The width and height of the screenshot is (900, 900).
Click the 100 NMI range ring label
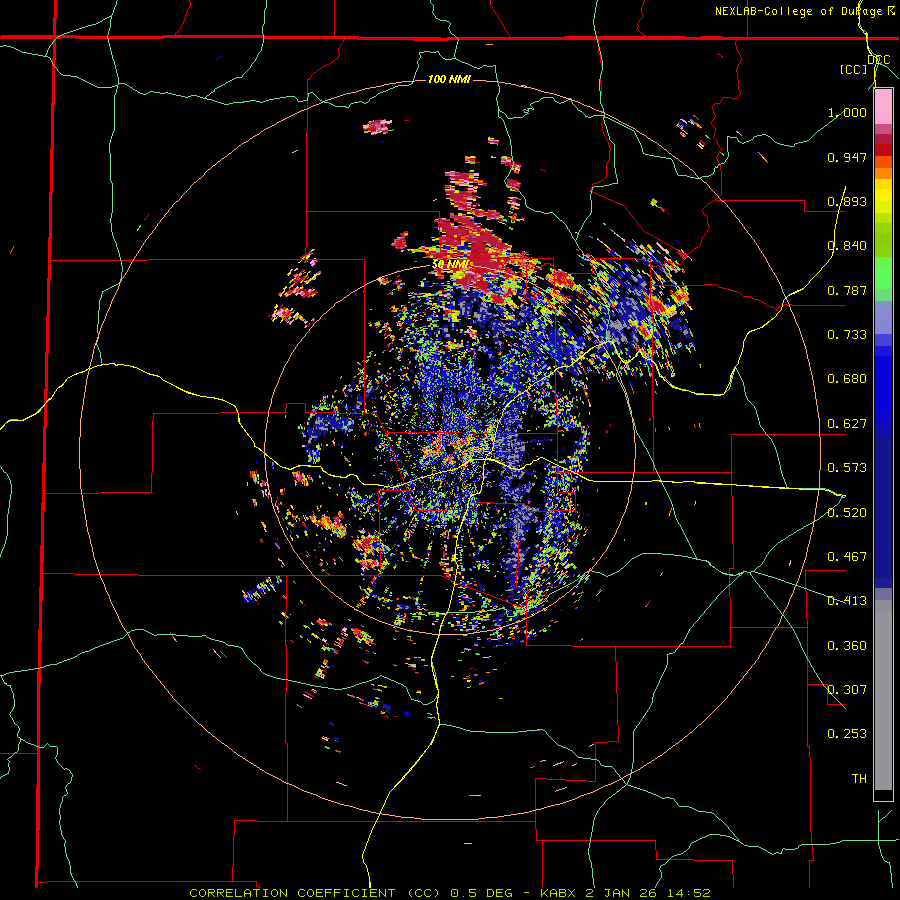click(449, 79)
